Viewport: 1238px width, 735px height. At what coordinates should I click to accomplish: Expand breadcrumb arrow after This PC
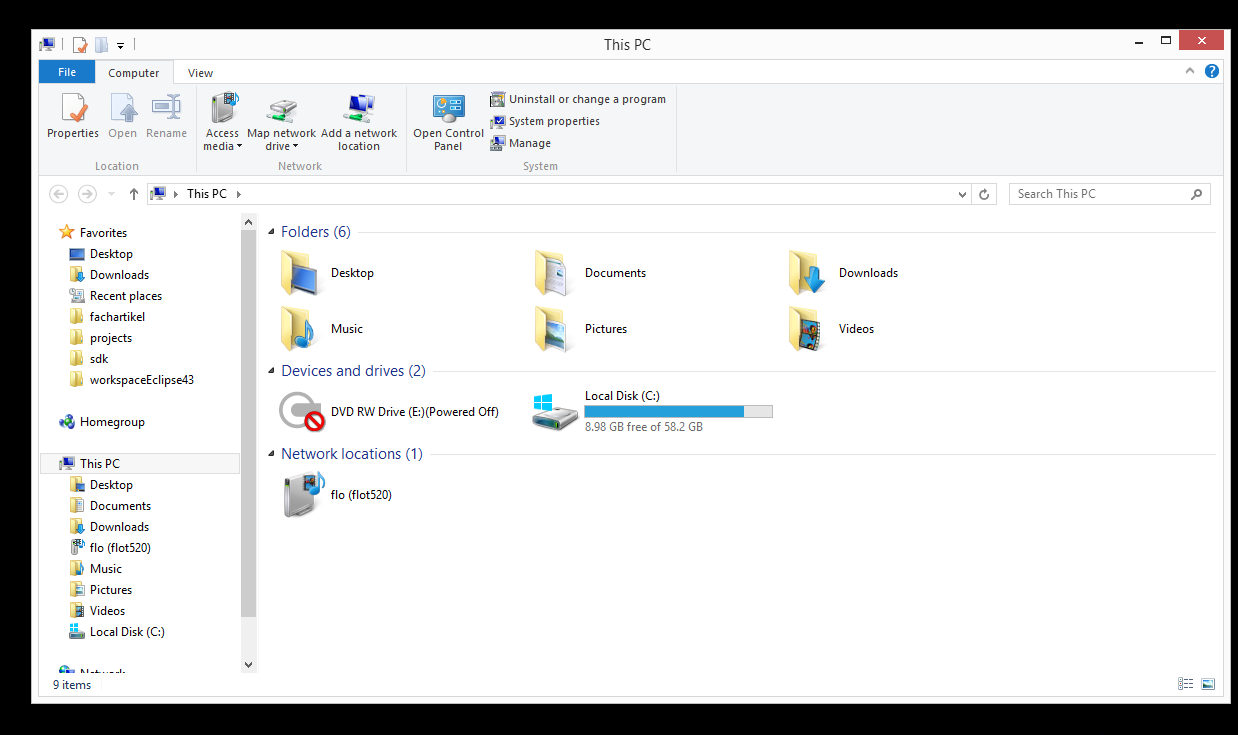(x=239, y=194)
